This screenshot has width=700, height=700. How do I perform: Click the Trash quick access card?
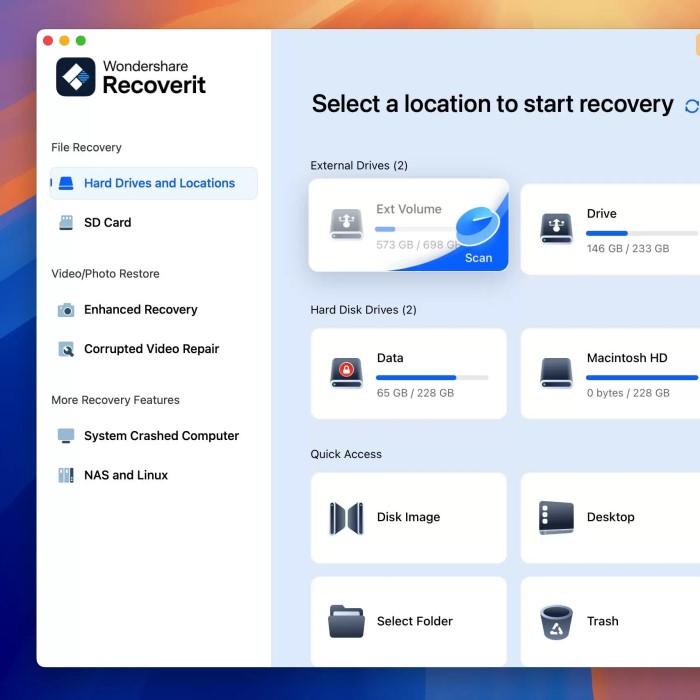[610, 621]
